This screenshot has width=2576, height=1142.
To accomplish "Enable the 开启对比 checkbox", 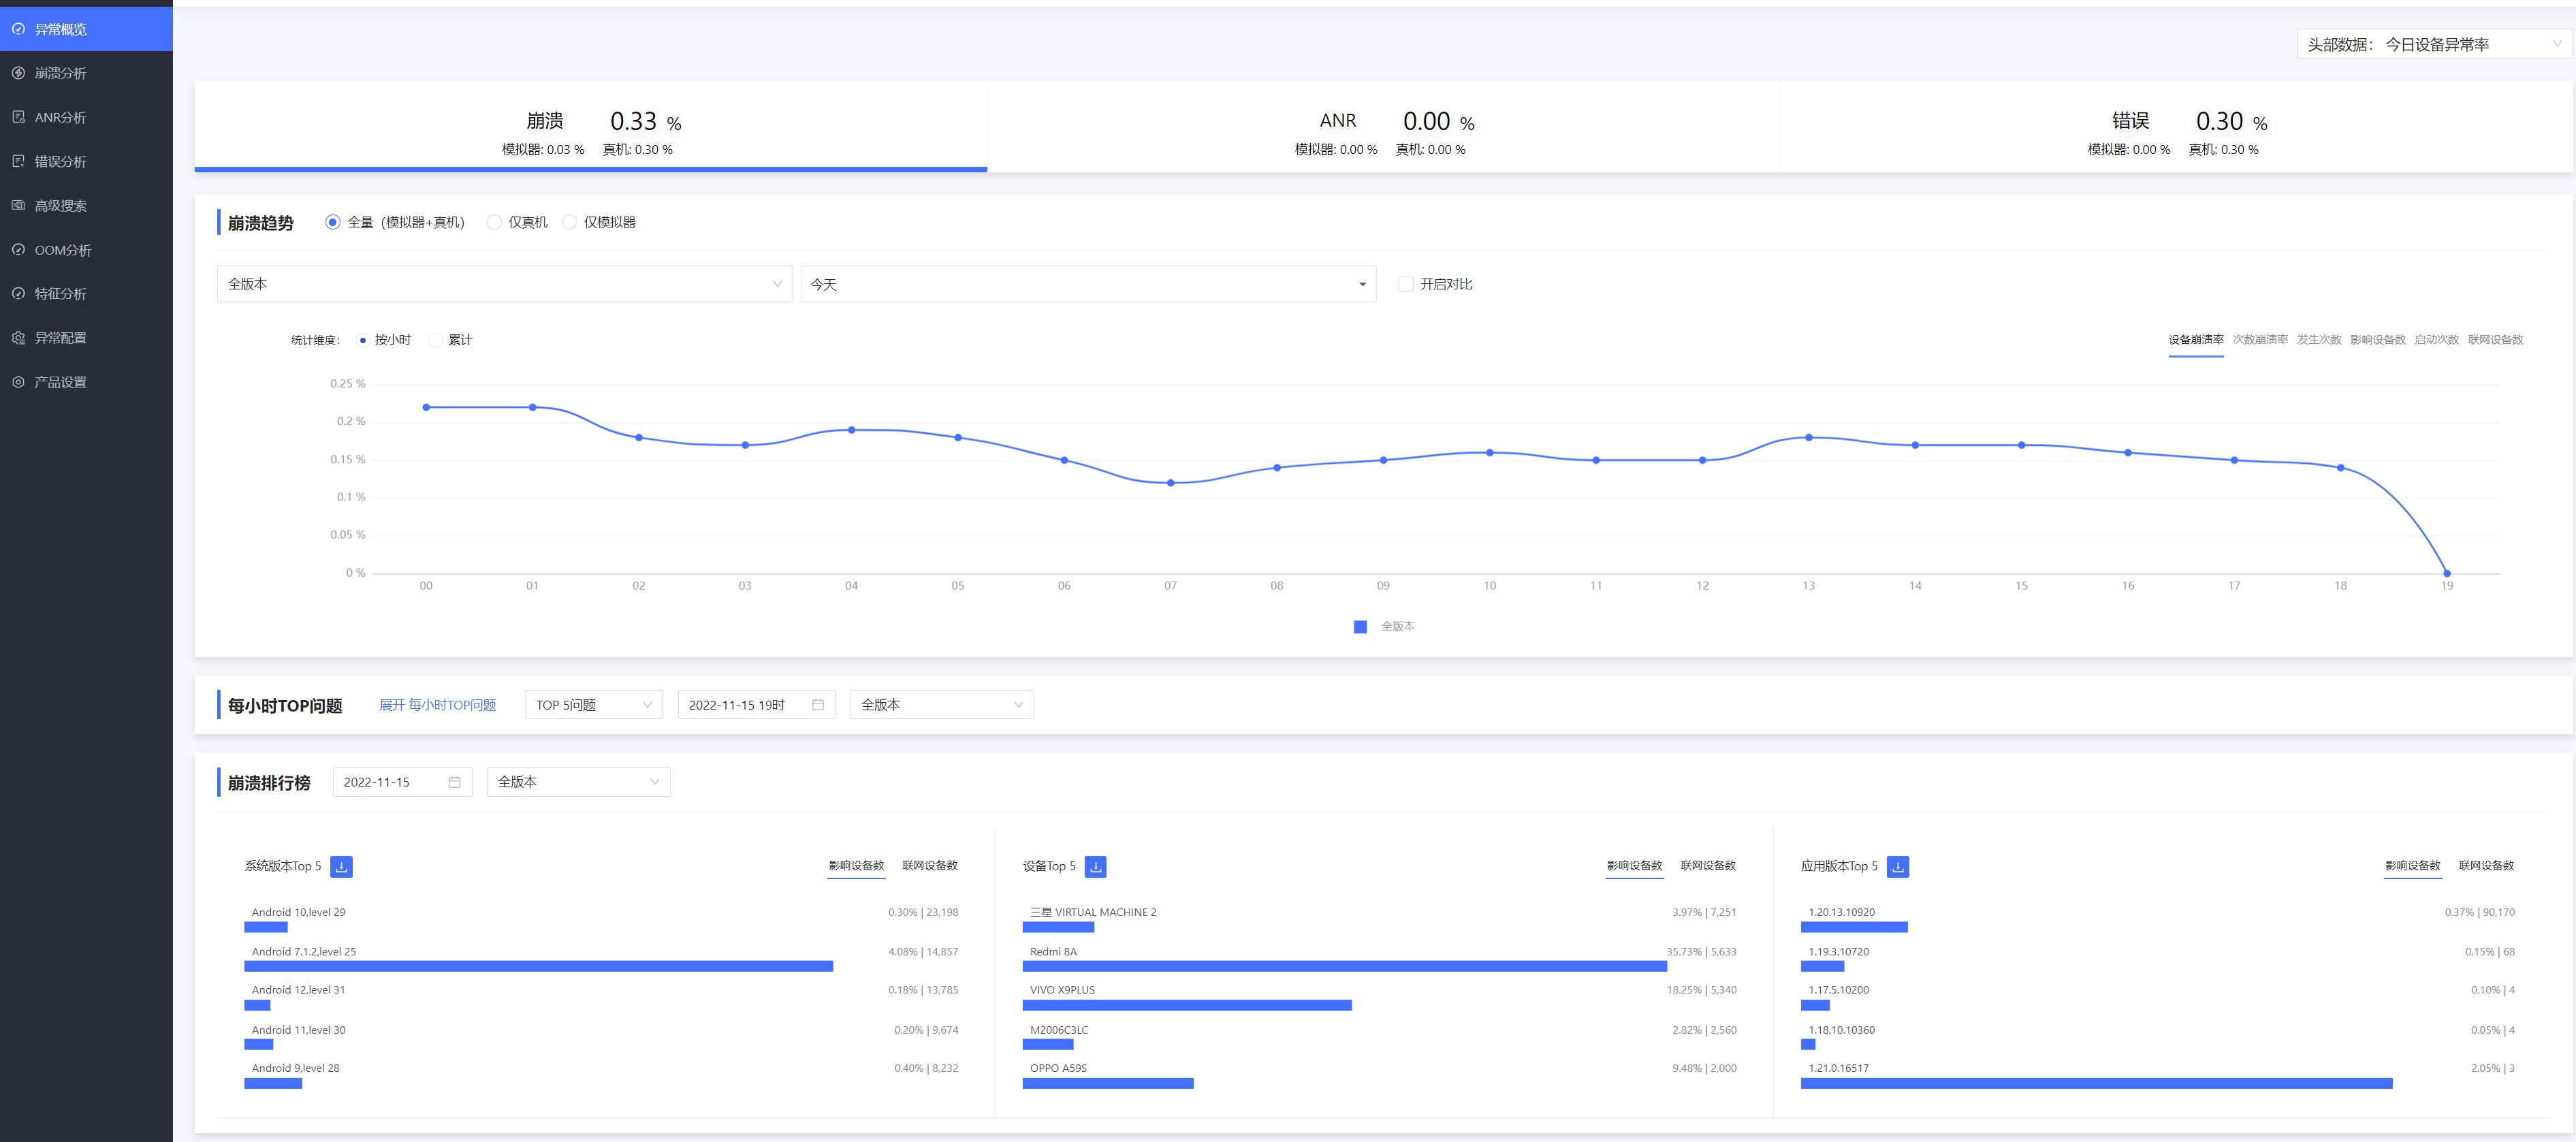I will click(x=1405, y=284).
